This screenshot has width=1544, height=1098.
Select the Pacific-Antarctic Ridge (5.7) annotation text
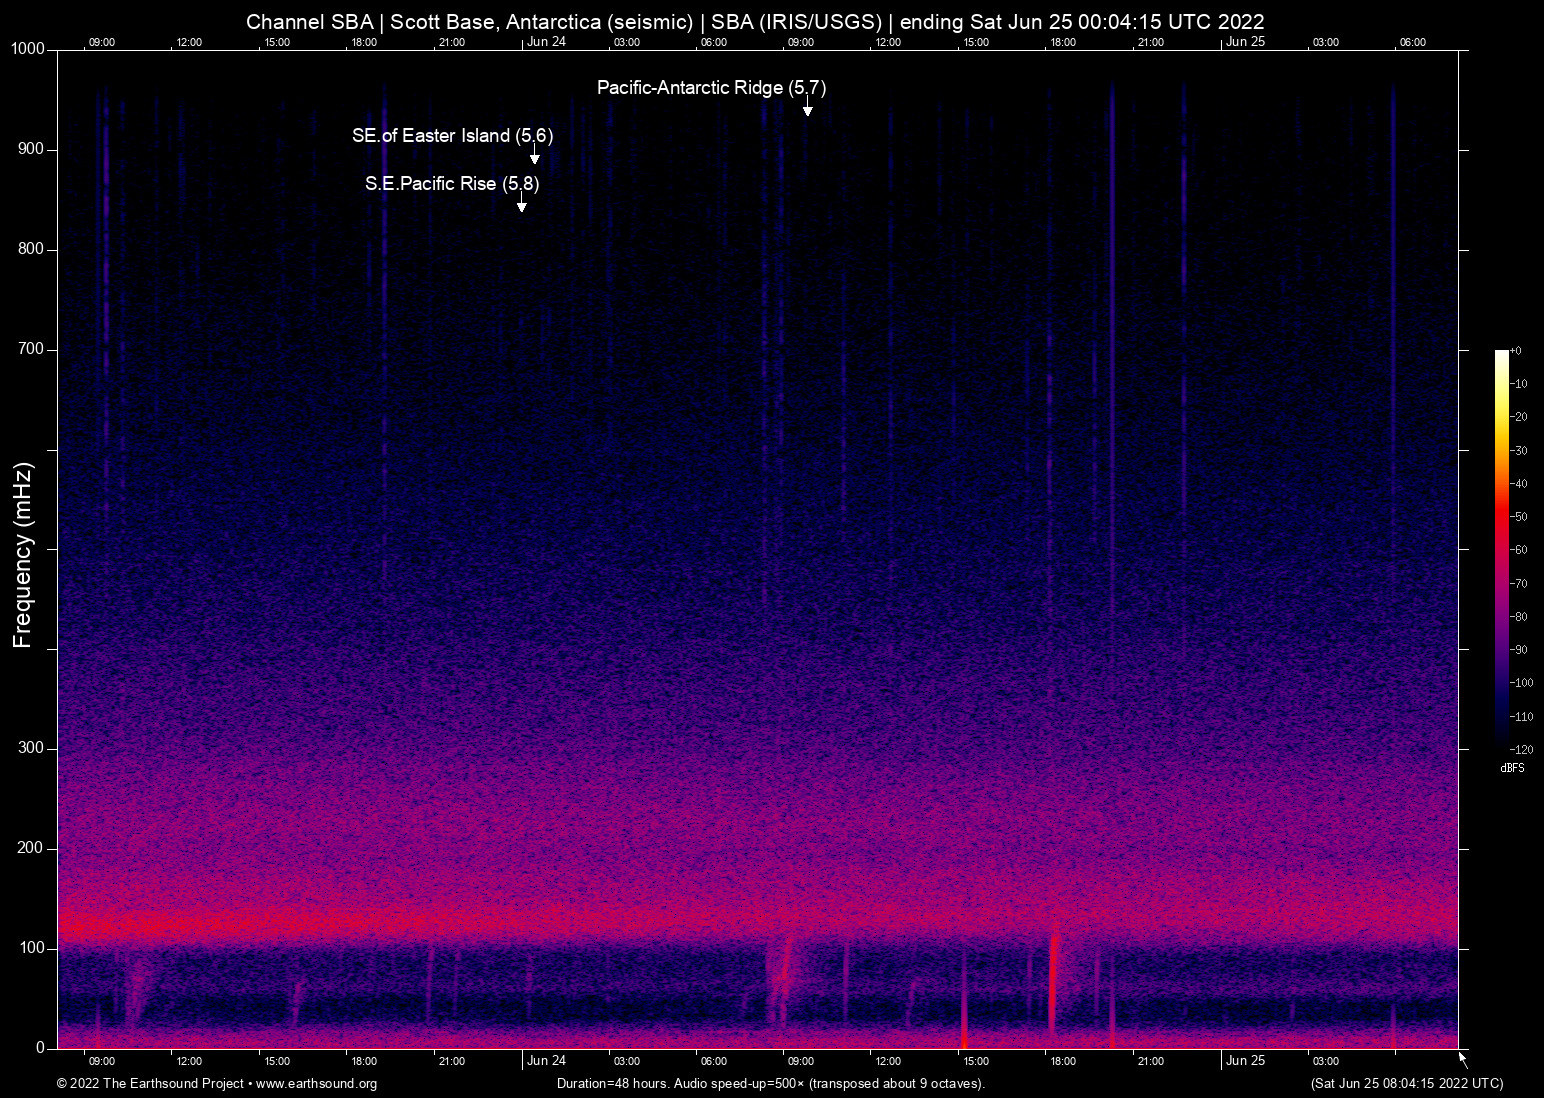[x=711, y=88]
